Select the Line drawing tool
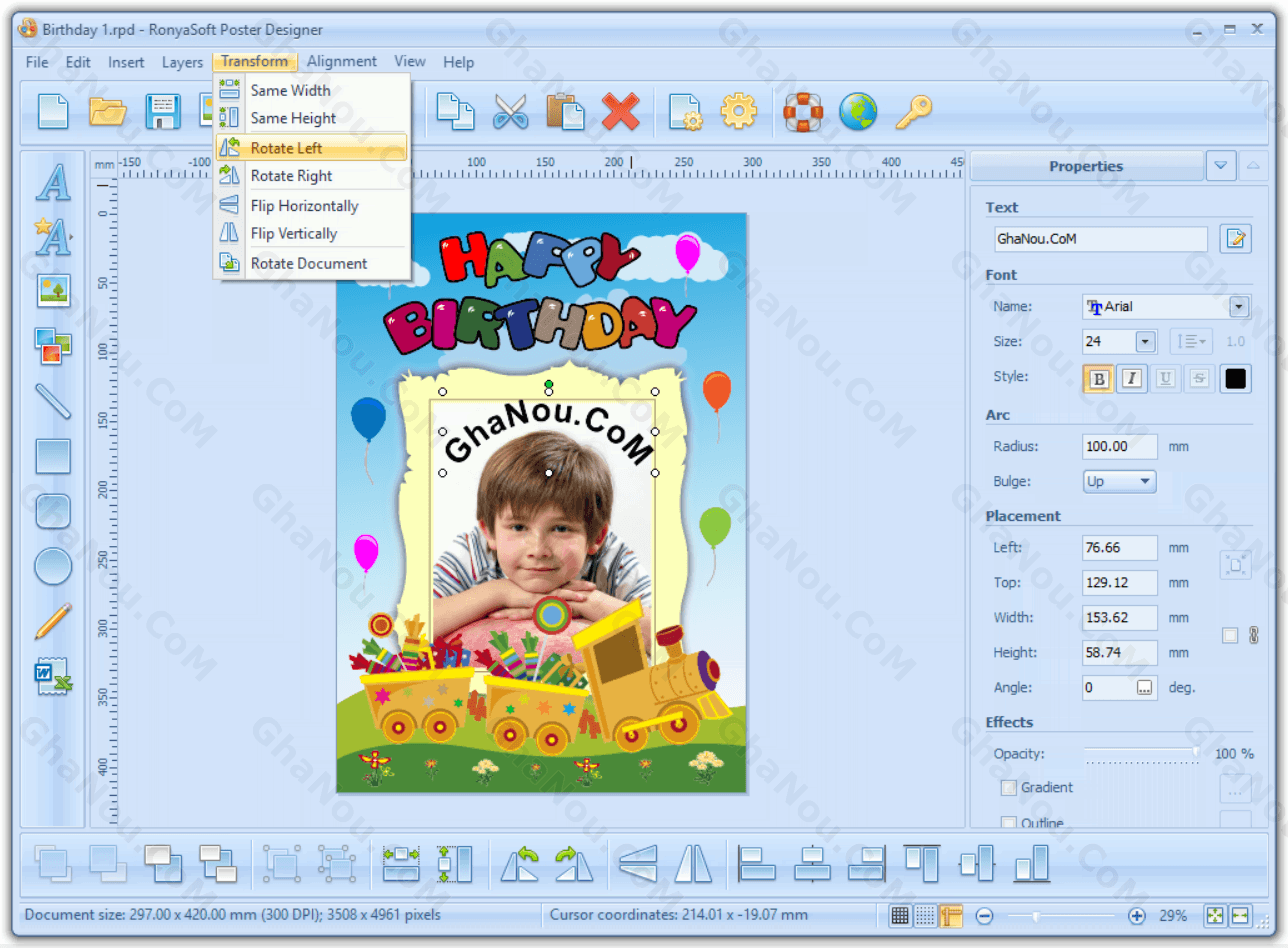The width and height of the screenshot is (1288, 948). (x=53, y=401)
